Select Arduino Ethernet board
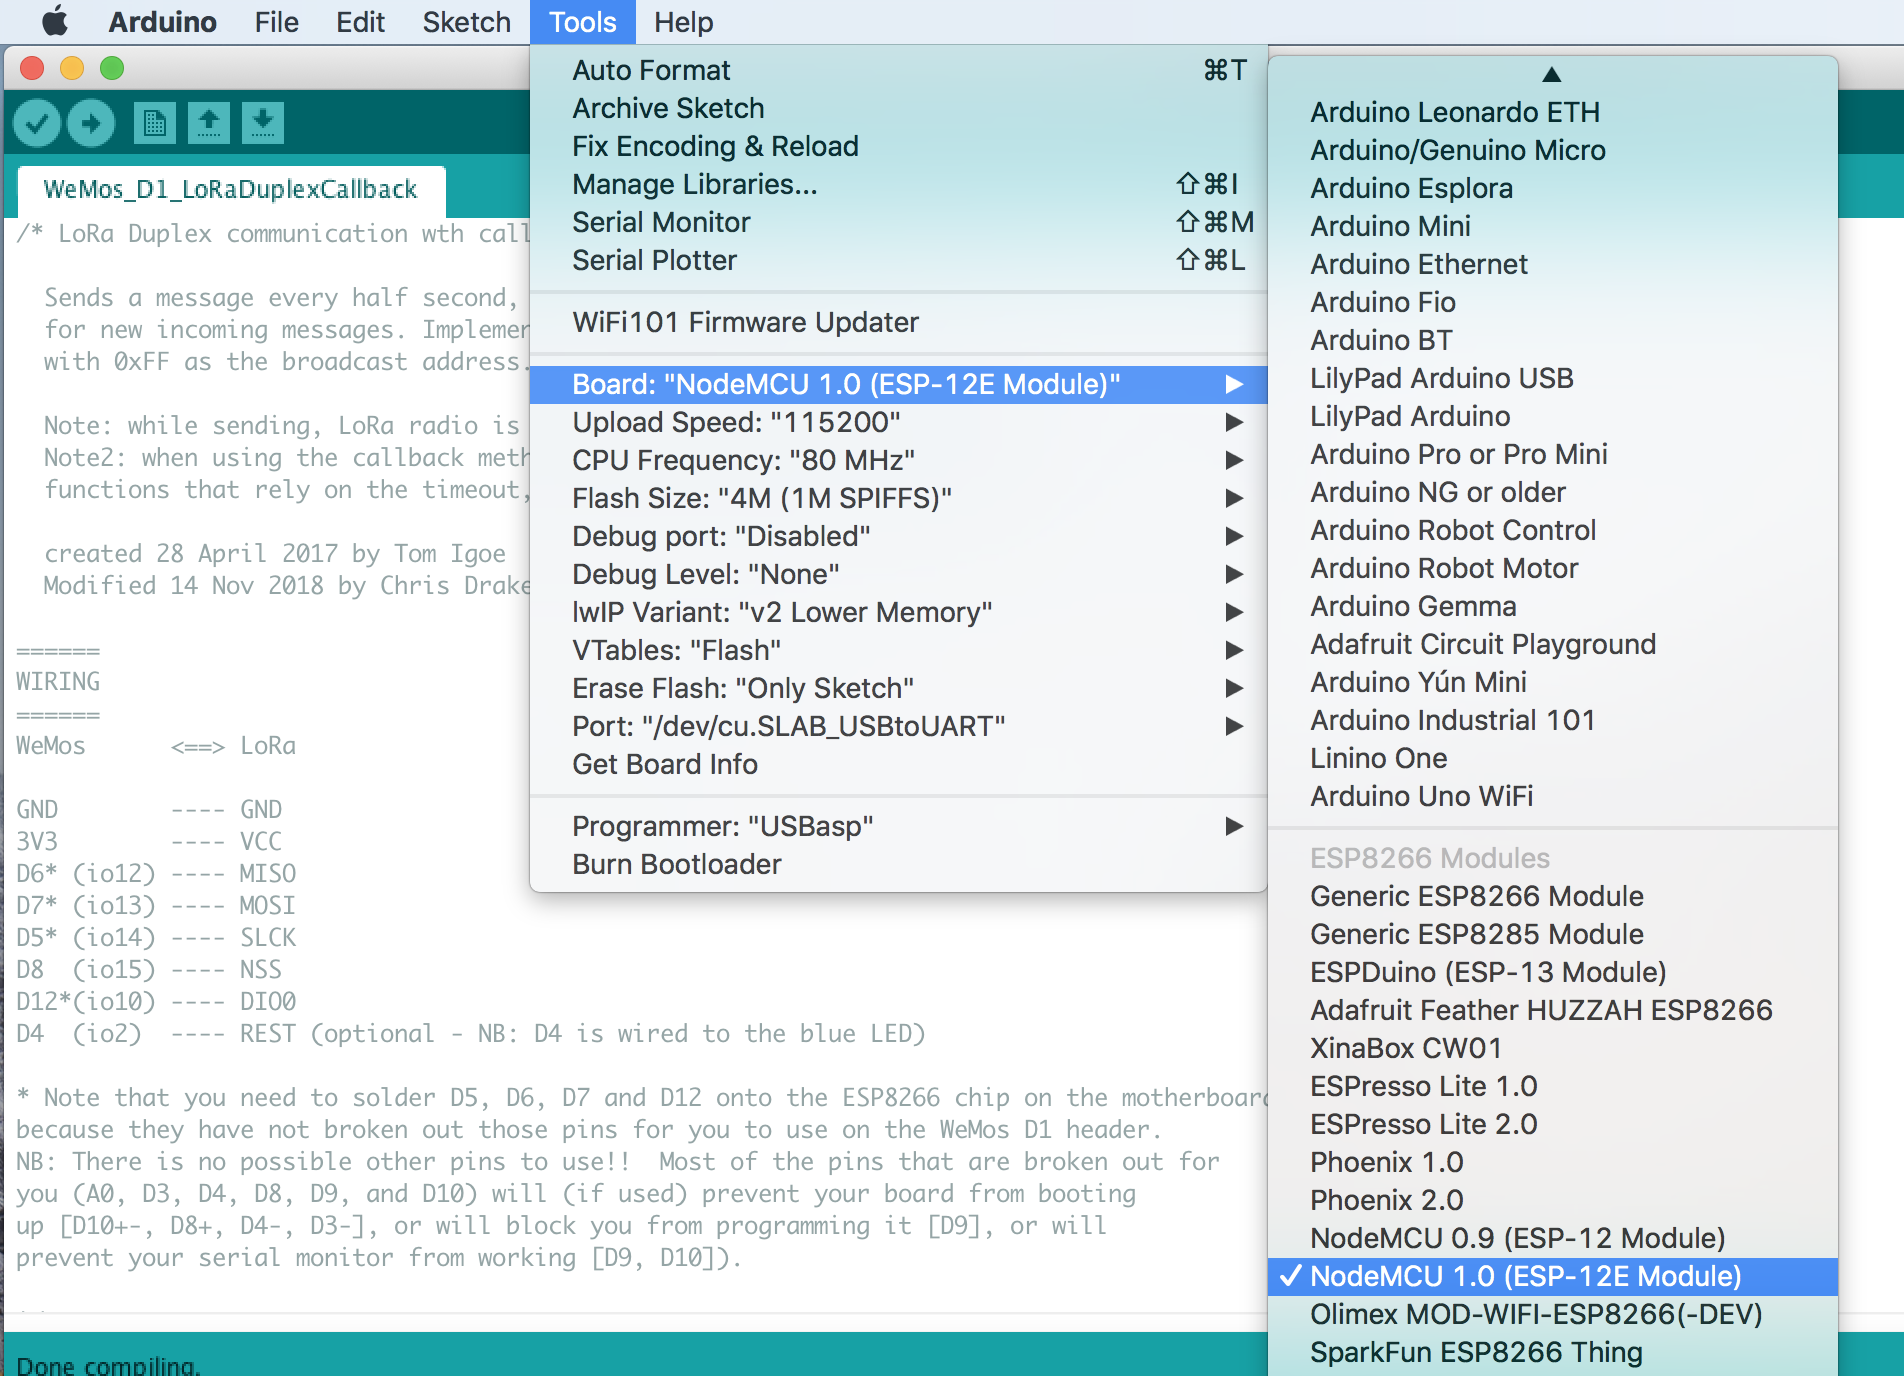1904x1376 pixels. pyautogui.click(x=1553, y=264)
